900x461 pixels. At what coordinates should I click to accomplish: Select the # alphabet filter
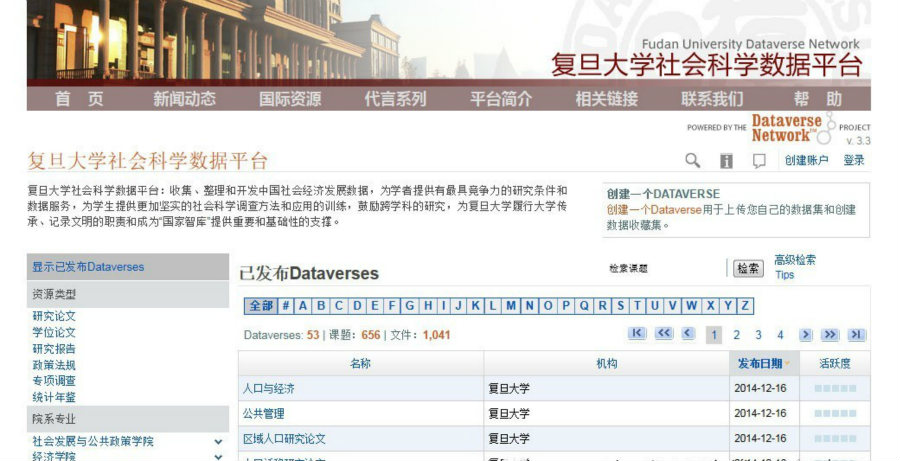pyautogui.click(x=285, y=306)
